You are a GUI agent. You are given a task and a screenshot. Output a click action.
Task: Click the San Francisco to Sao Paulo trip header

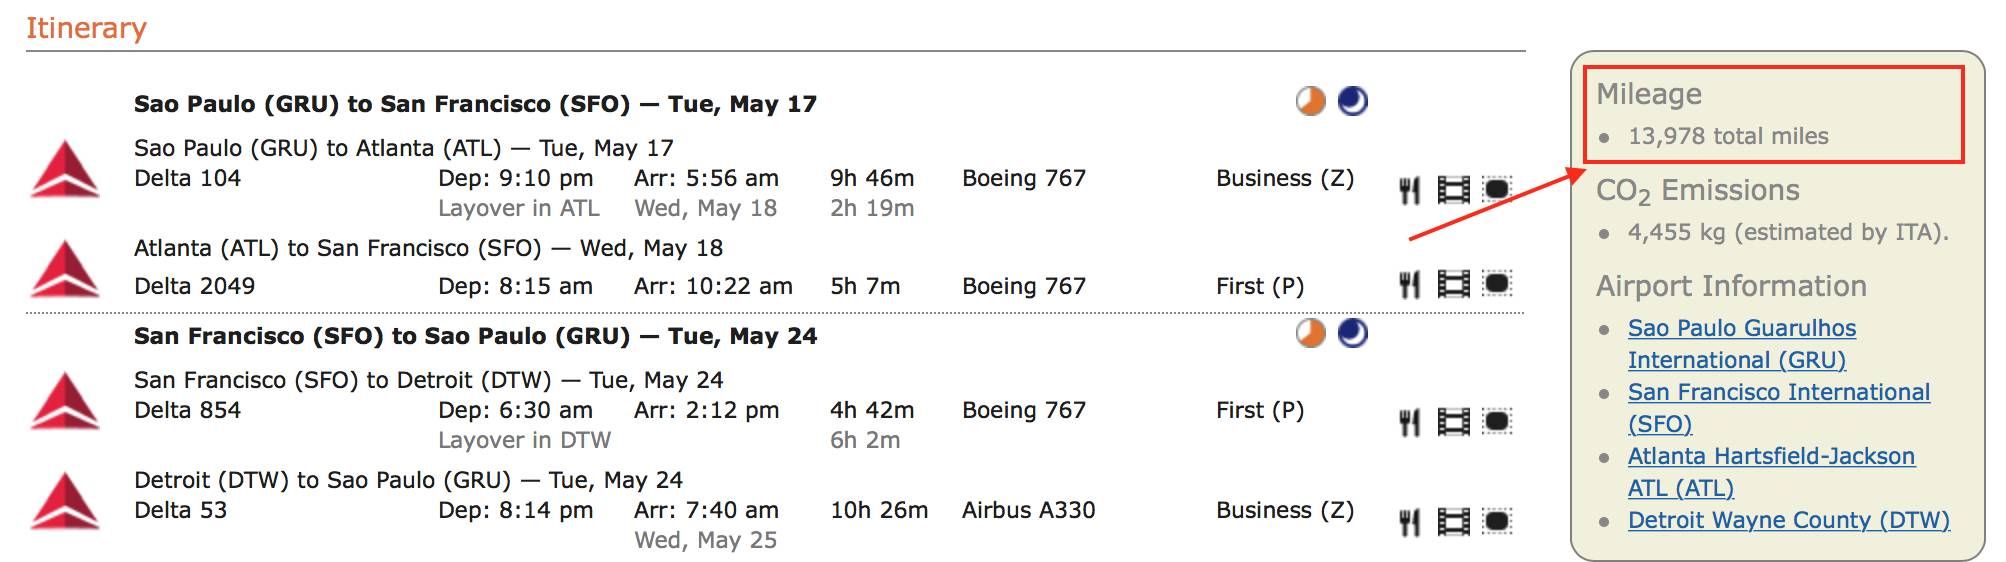(475, 336)
